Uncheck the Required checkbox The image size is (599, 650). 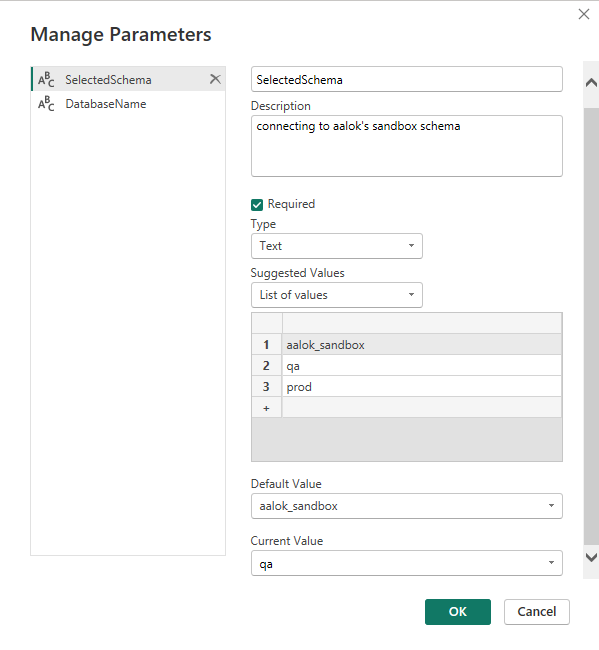pyautogui.click(x=257, y=204)
